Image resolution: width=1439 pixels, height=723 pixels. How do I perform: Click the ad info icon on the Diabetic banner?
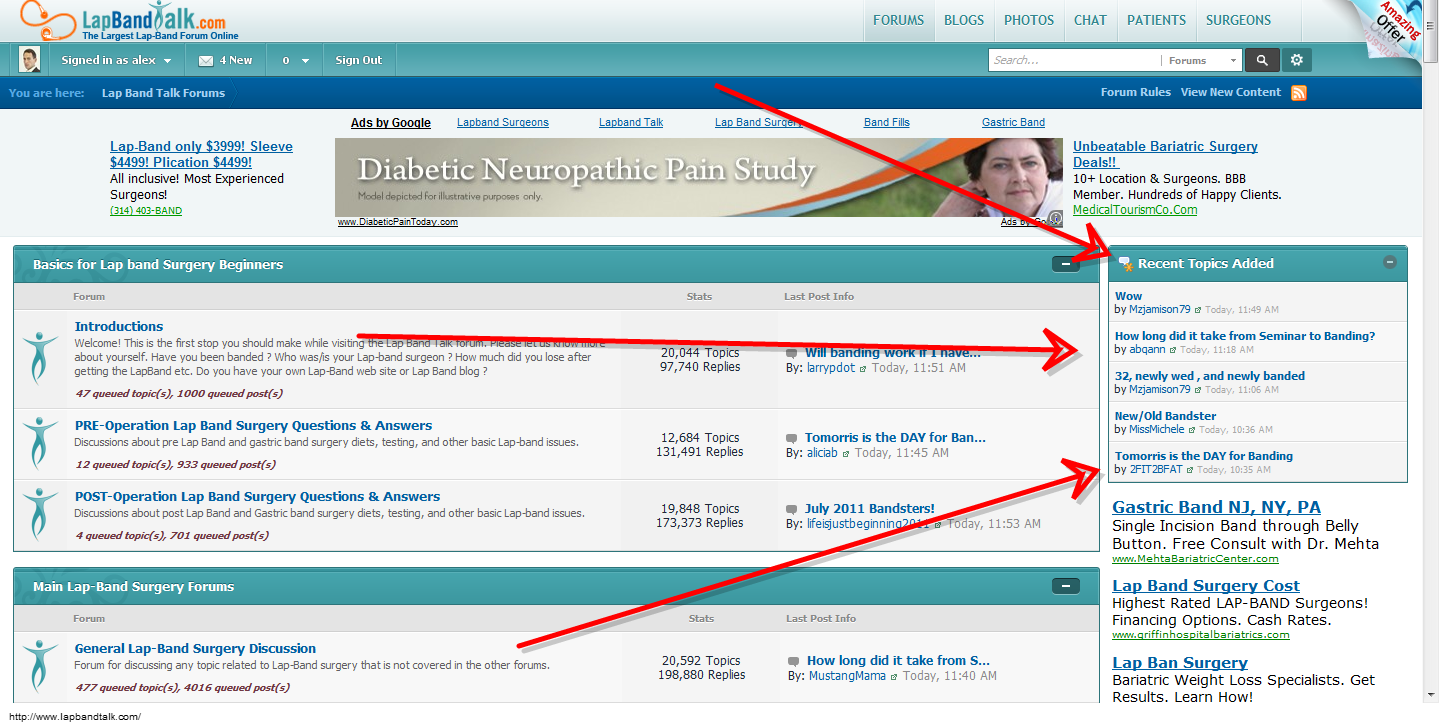tap(1055, 219)
